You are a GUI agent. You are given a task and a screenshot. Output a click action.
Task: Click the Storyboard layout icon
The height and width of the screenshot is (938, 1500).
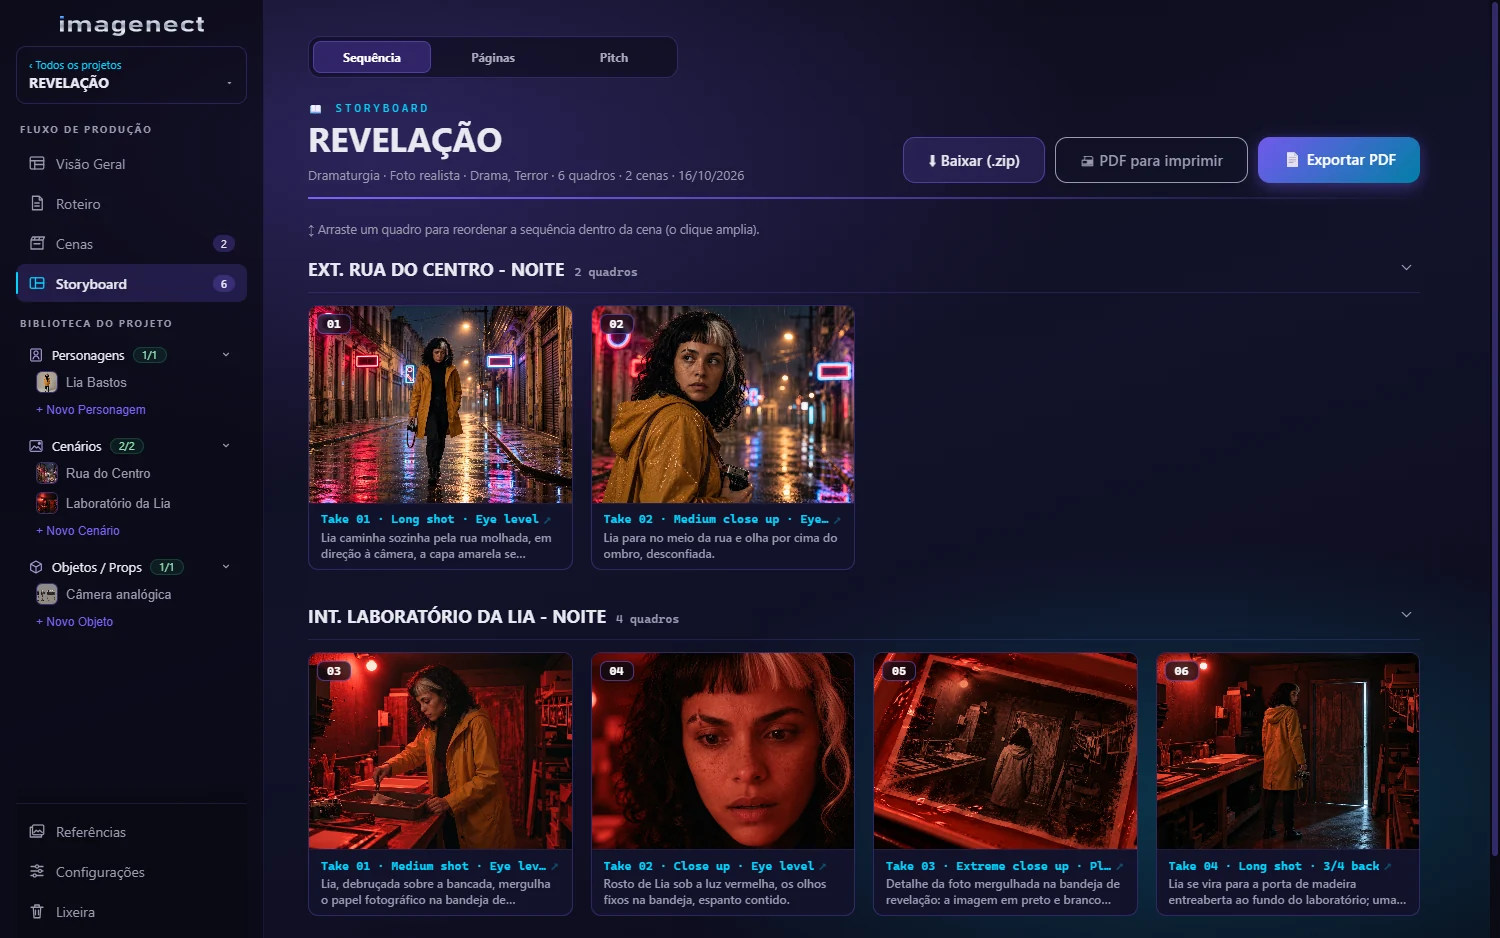tap(37, 284)
